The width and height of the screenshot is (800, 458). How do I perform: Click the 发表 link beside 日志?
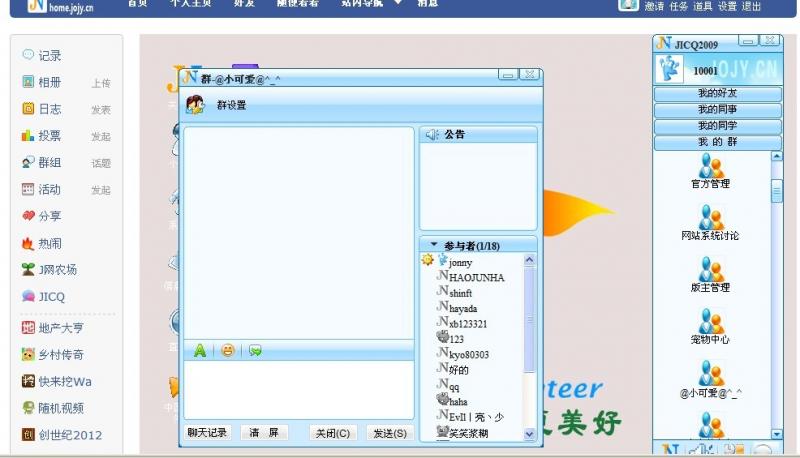[x=101, y=110]
